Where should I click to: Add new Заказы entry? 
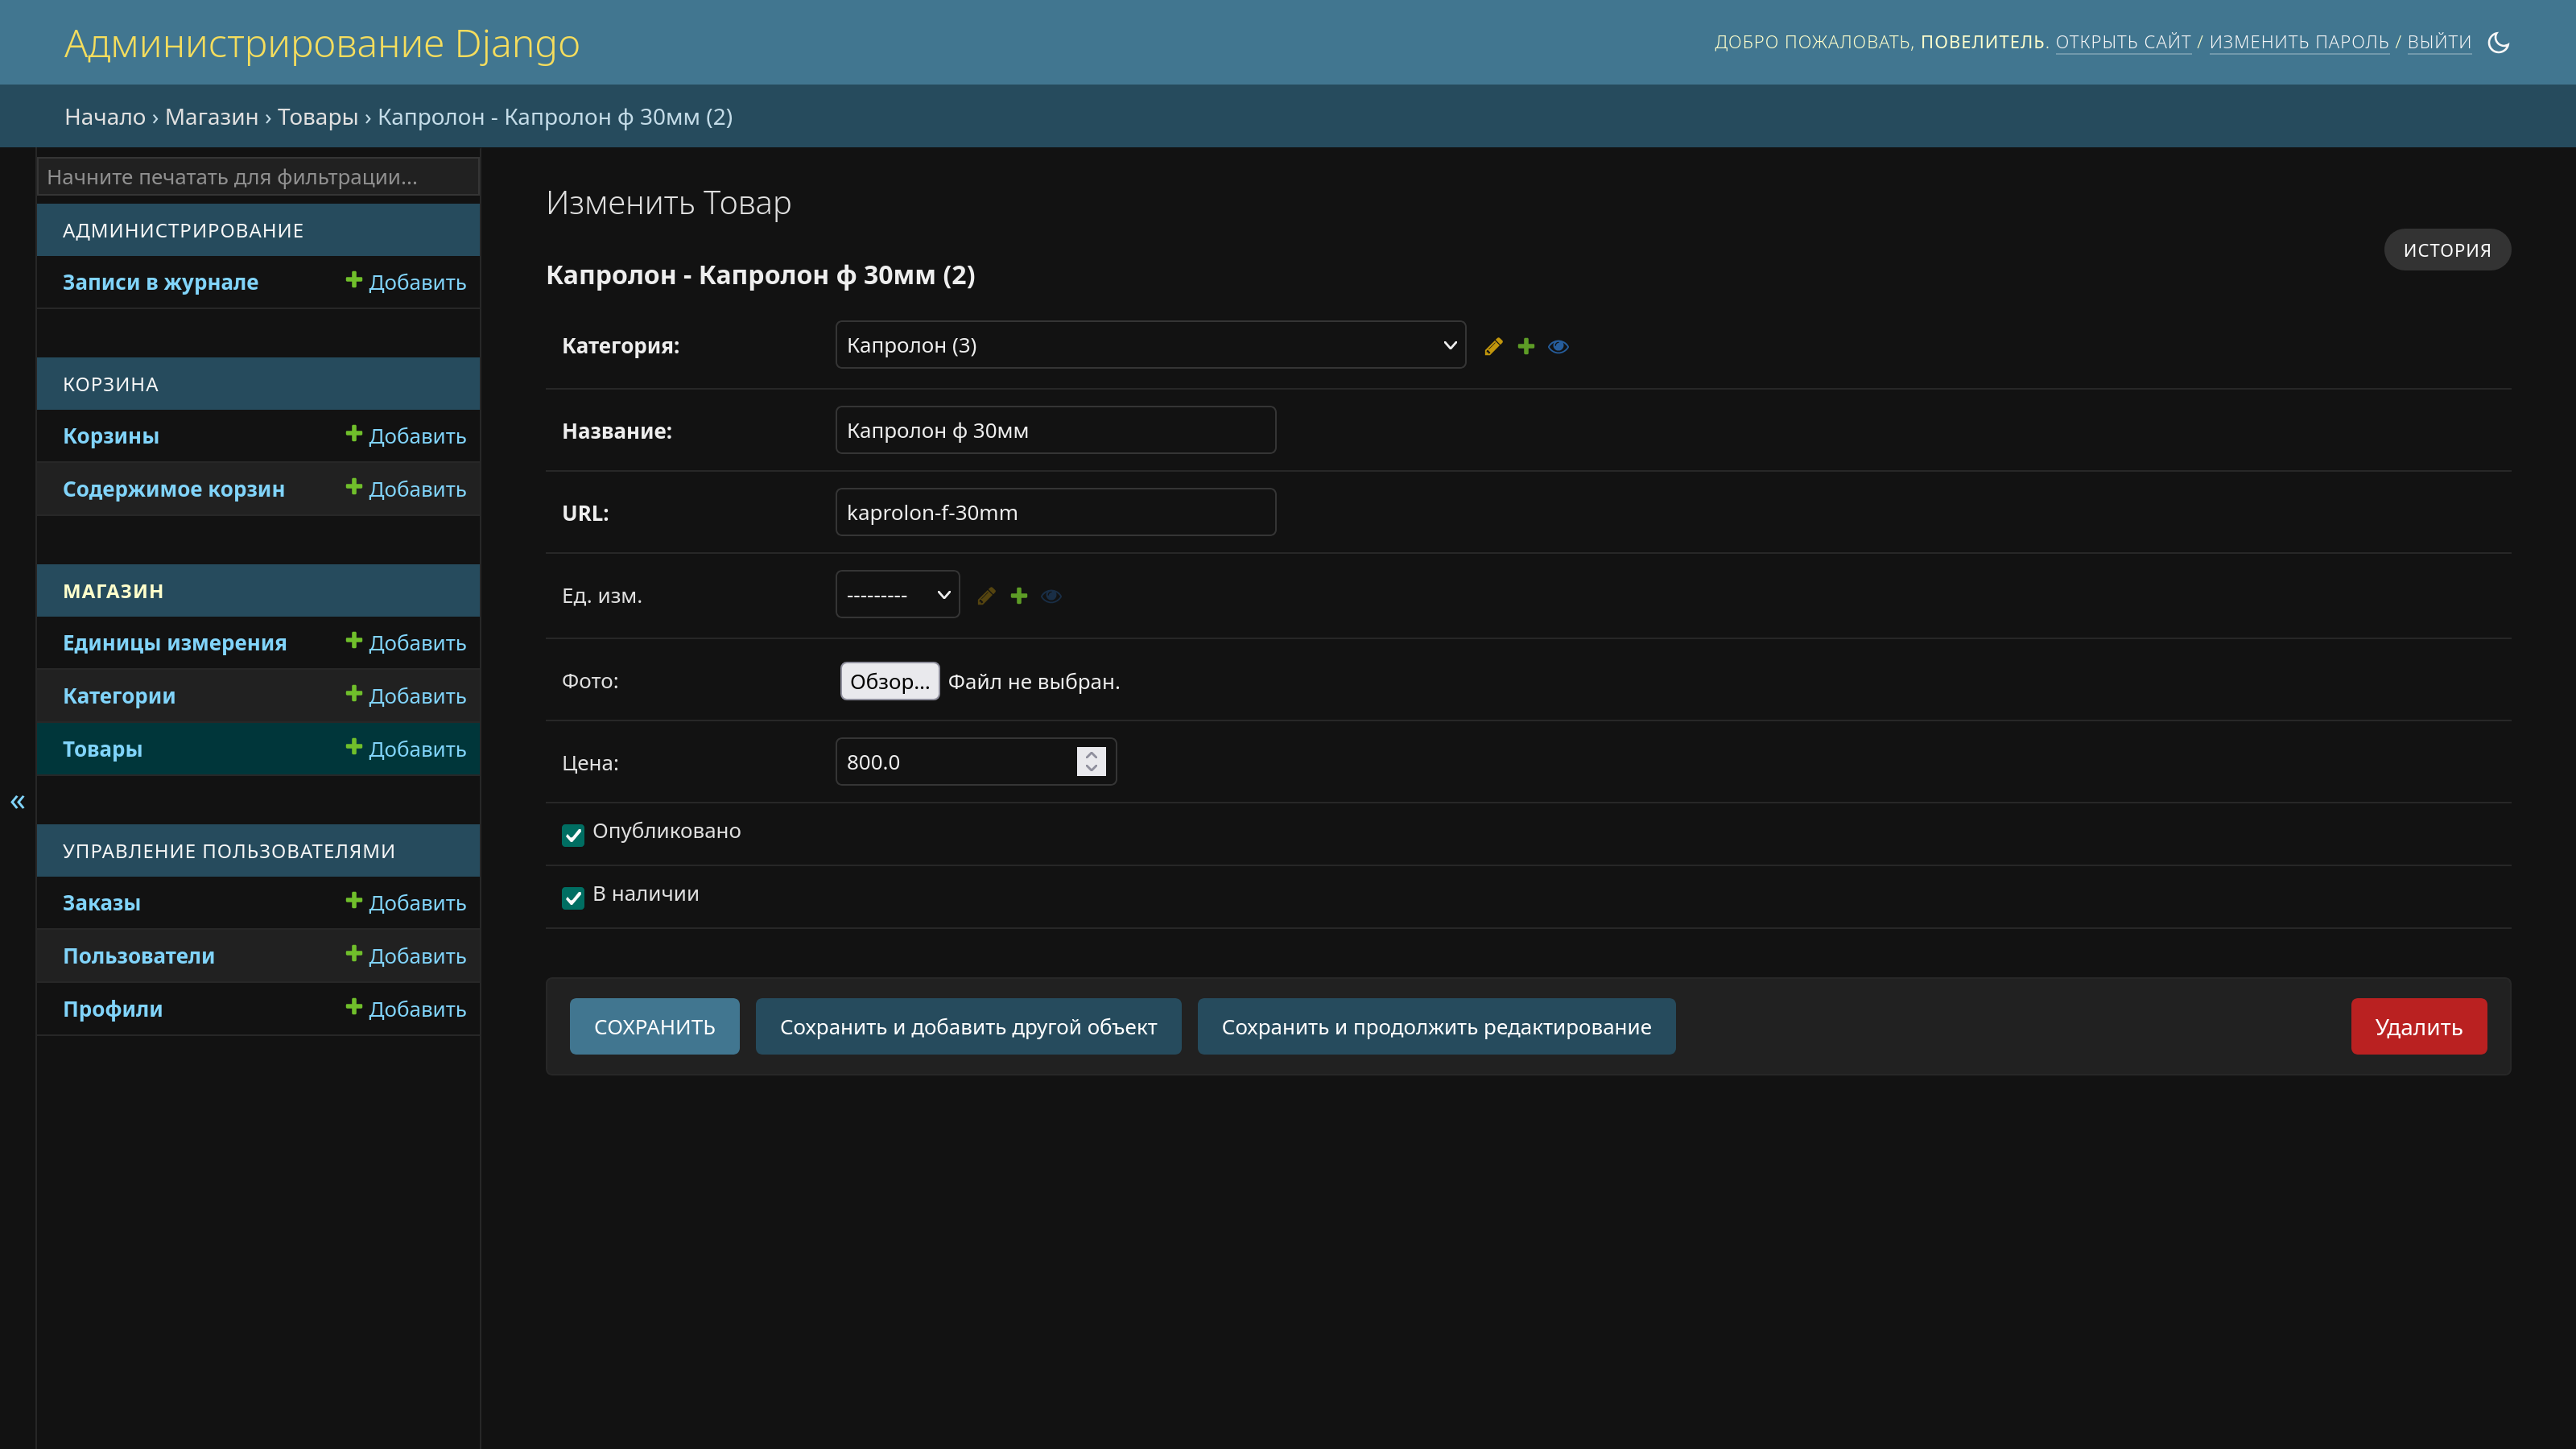(406, 903)
